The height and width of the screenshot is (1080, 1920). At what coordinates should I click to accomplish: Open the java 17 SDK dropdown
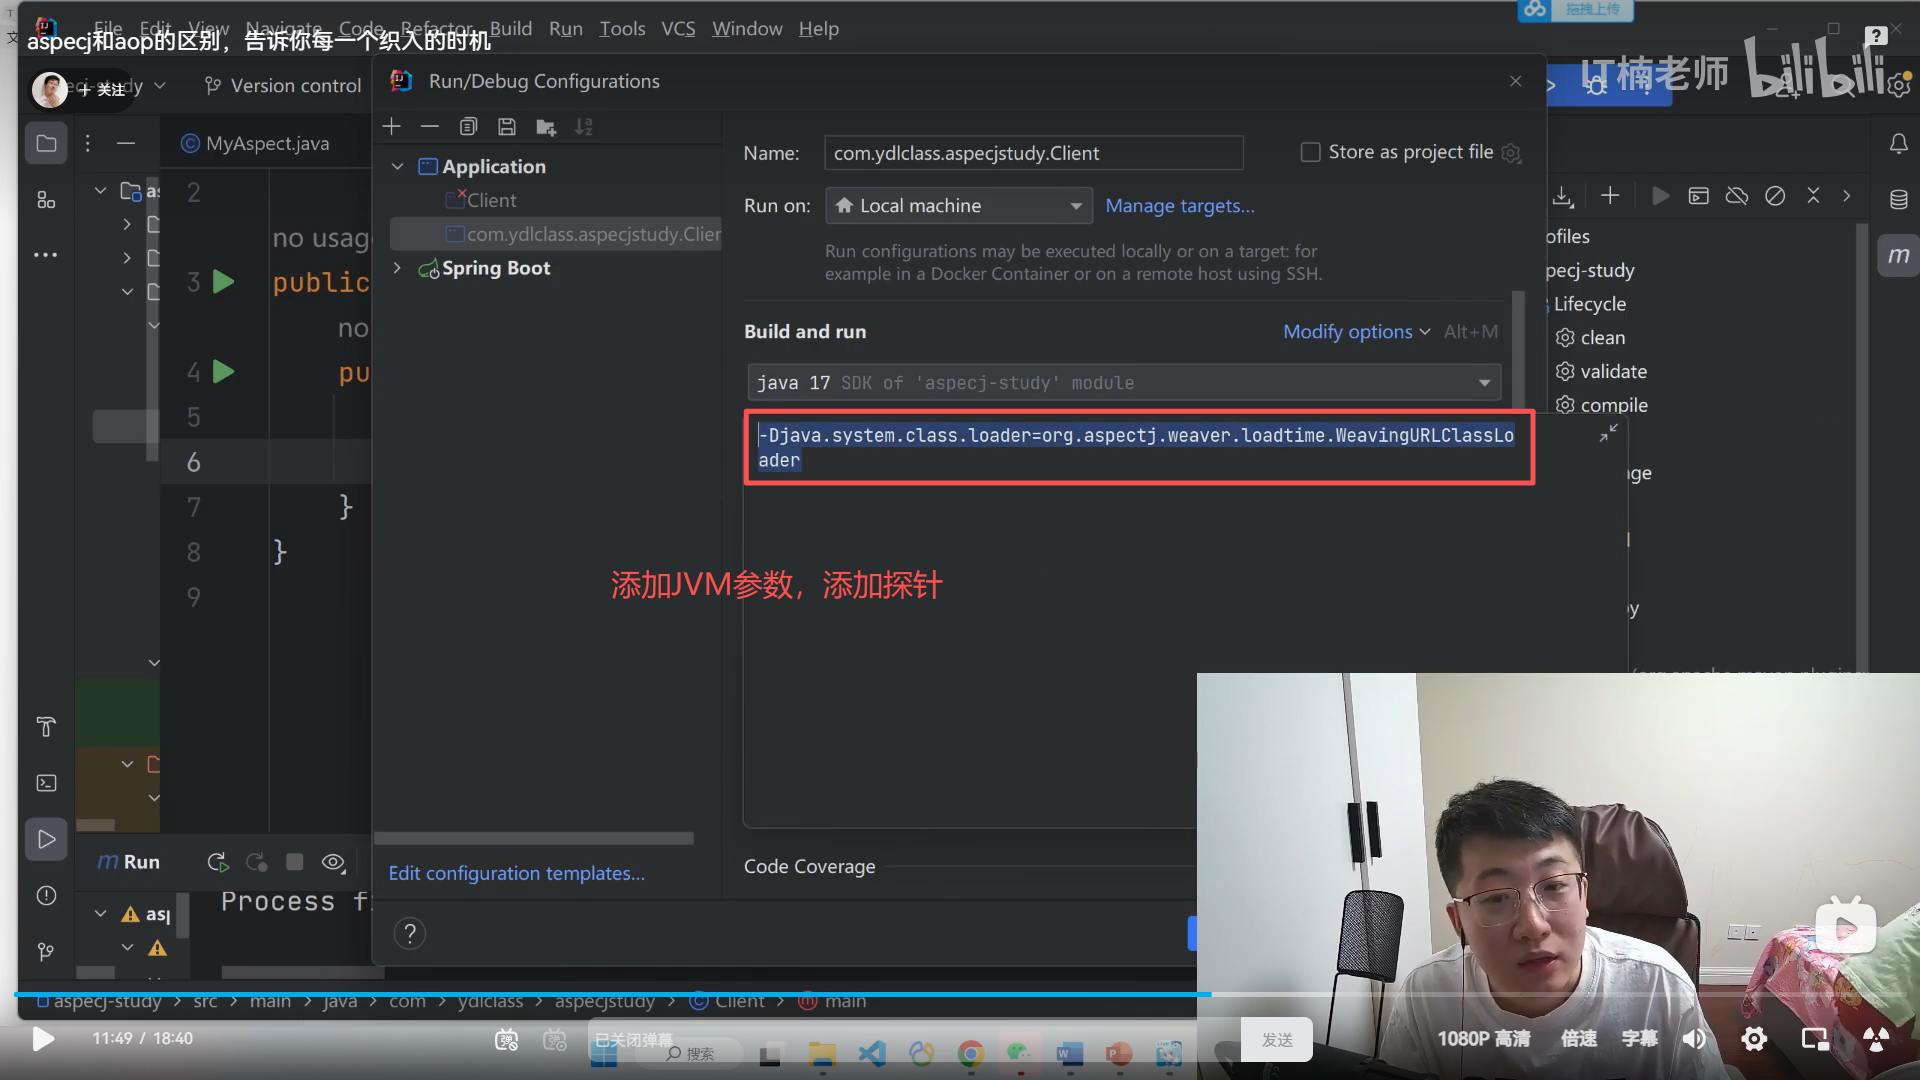(1123, 383)
